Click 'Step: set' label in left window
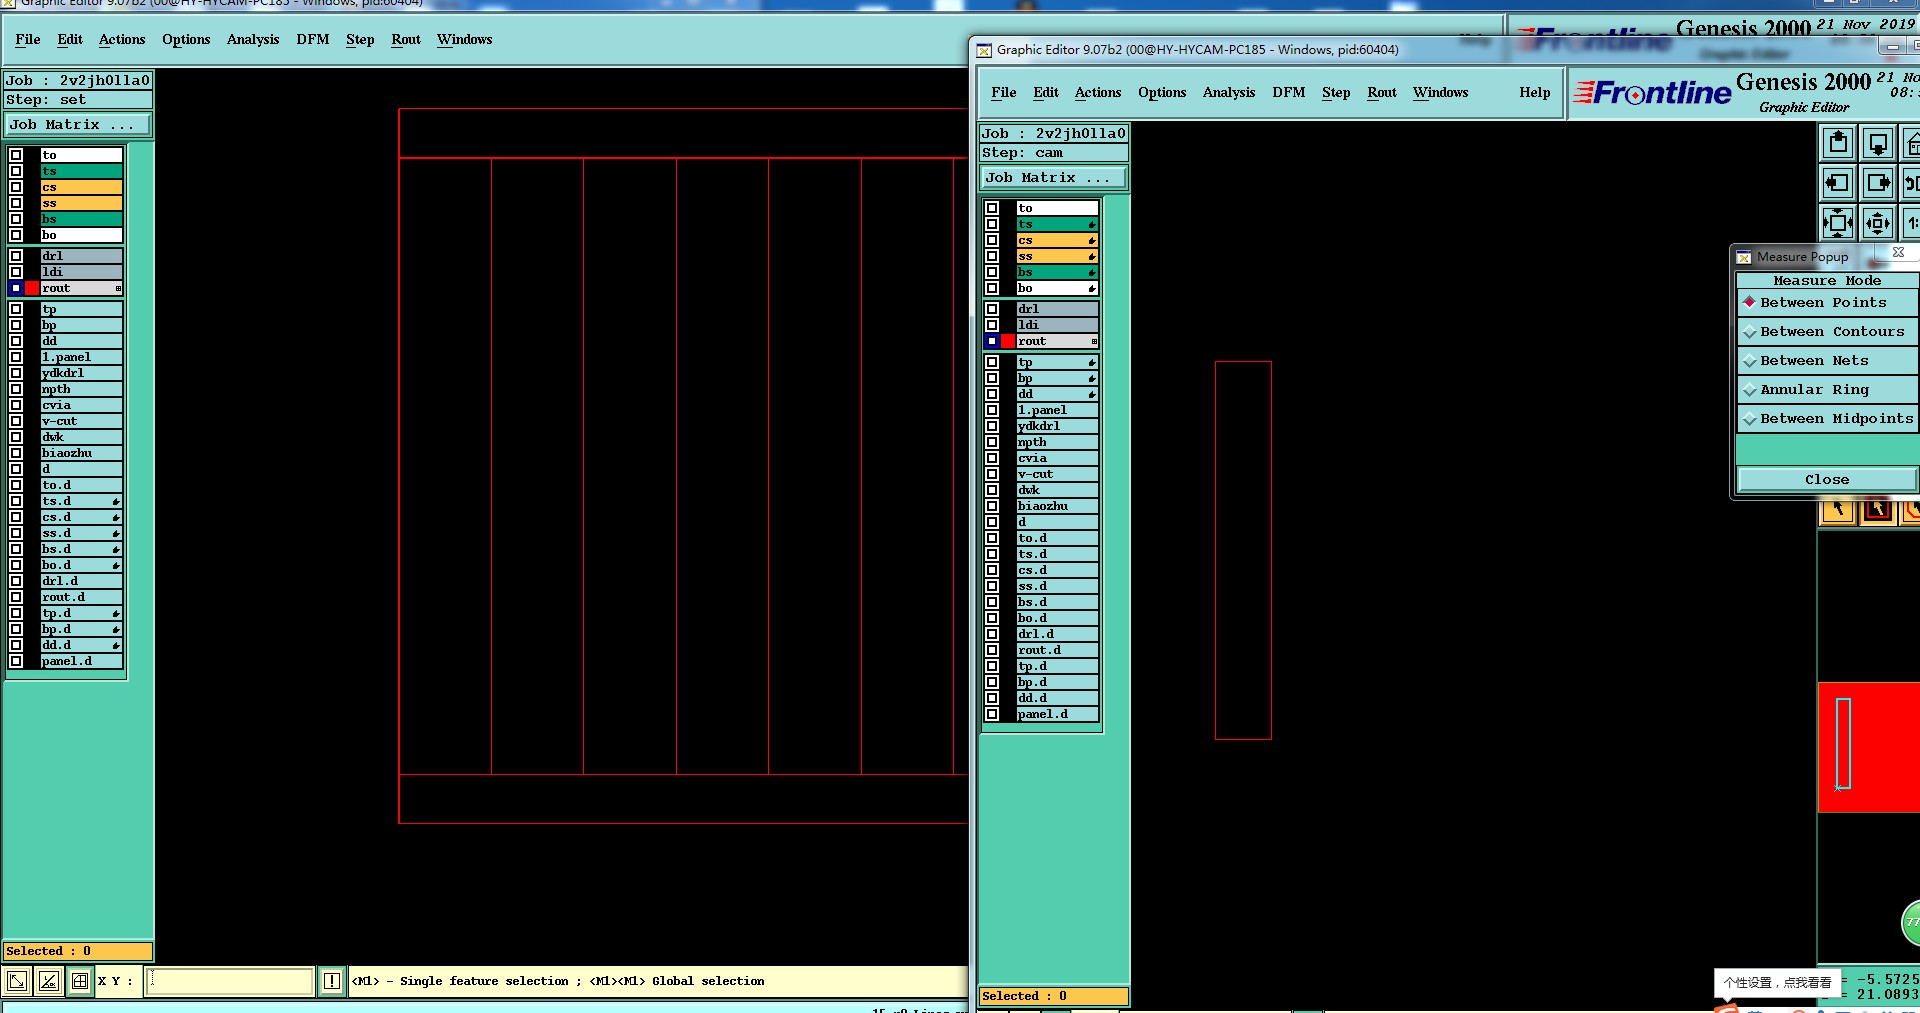 click(78, 100)
